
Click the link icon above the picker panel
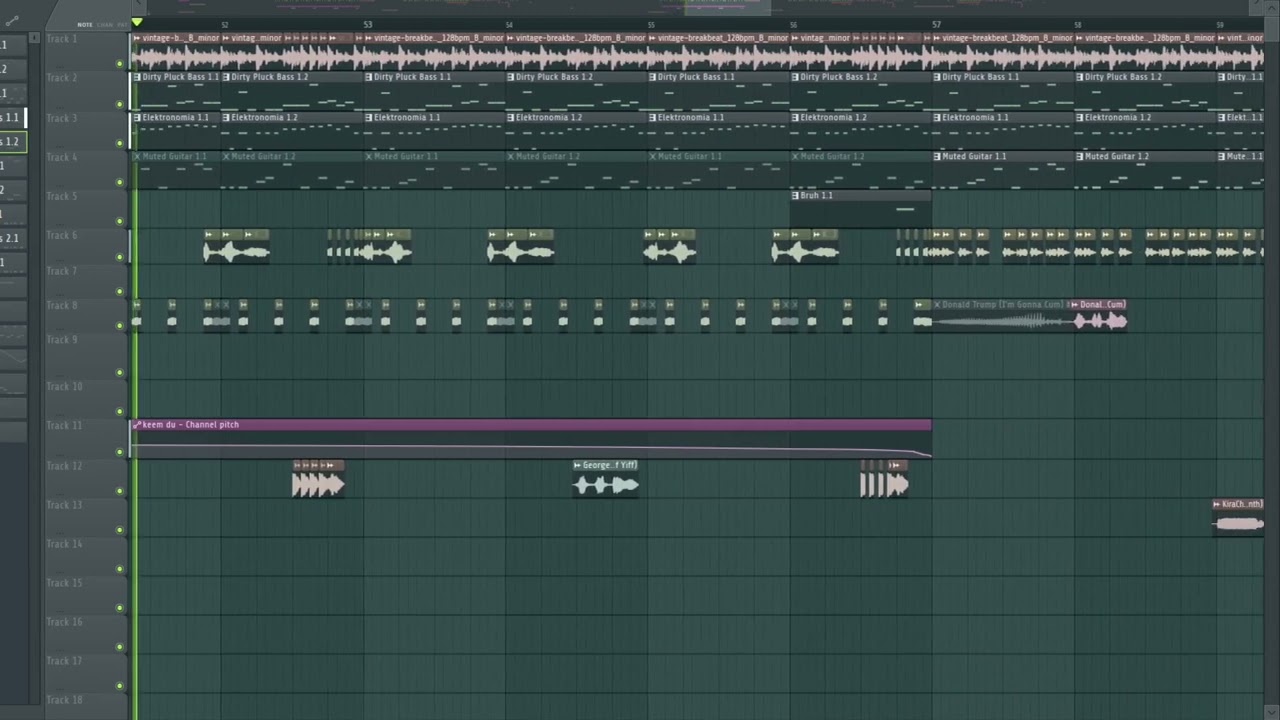click(x=12, y=20)
